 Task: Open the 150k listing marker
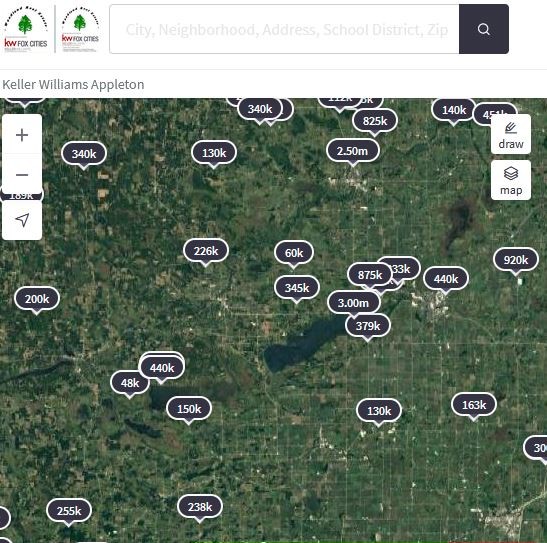(189, 409)
